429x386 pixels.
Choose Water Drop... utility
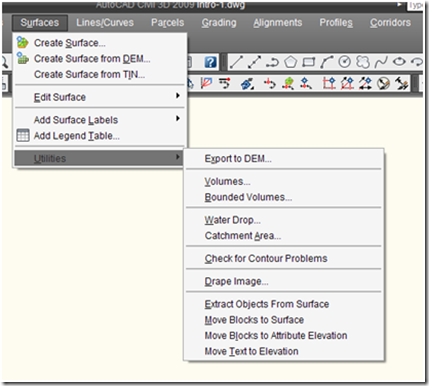284,220
